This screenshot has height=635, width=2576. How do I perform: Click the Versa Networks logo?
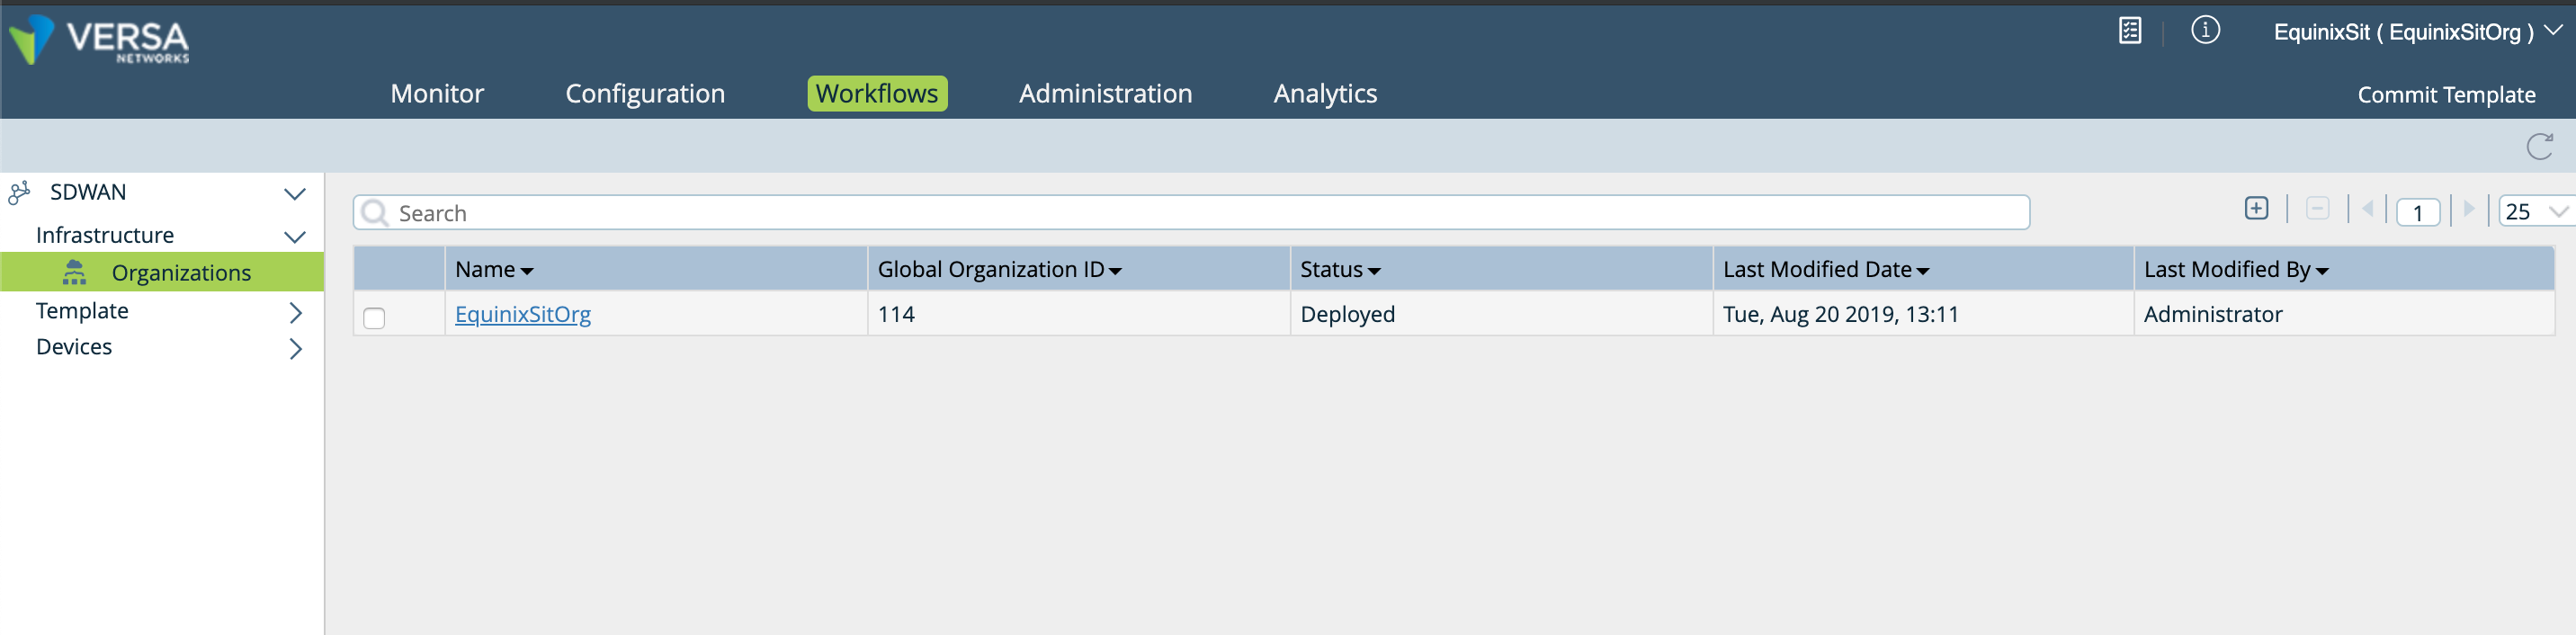(x=99, y=40)
